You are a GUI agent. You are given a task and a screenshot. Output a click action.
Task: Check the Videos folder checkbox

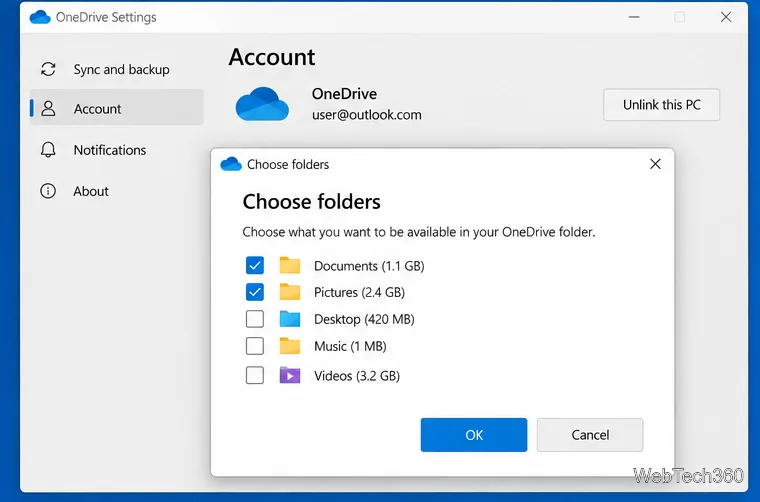255,375
